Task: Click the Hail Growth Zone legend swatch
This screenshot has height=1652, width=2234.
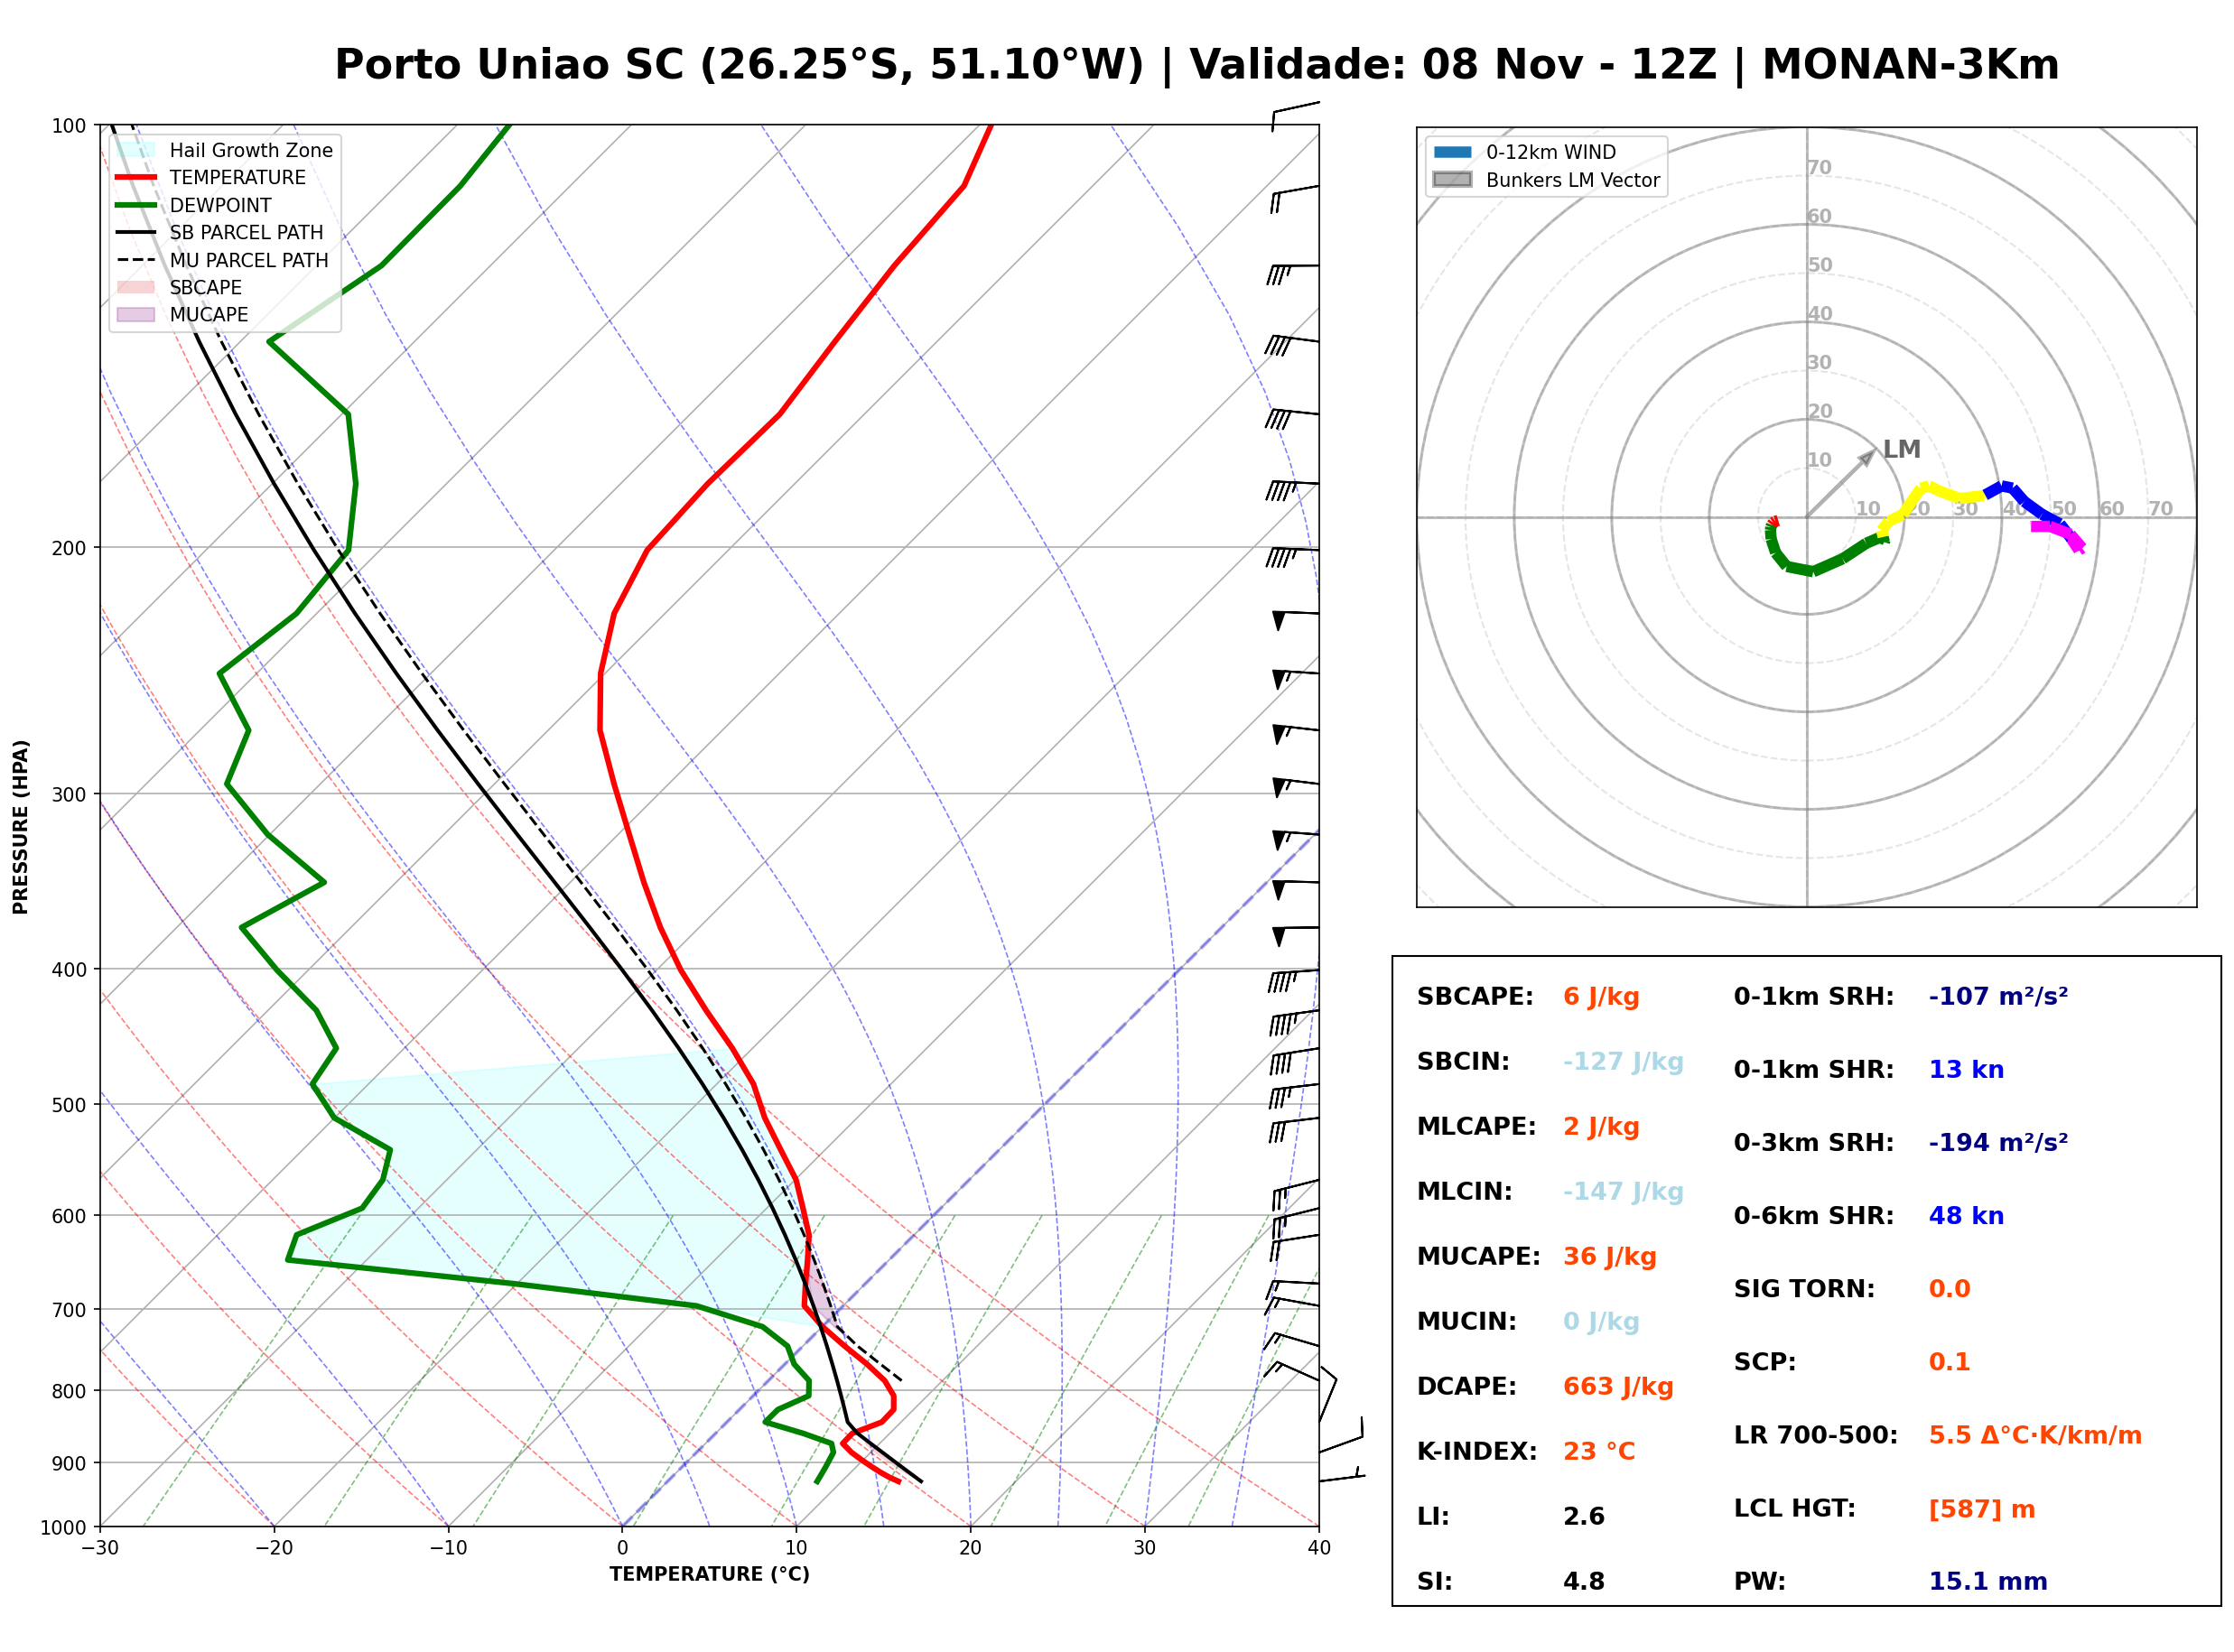Action: pos(136,150)
